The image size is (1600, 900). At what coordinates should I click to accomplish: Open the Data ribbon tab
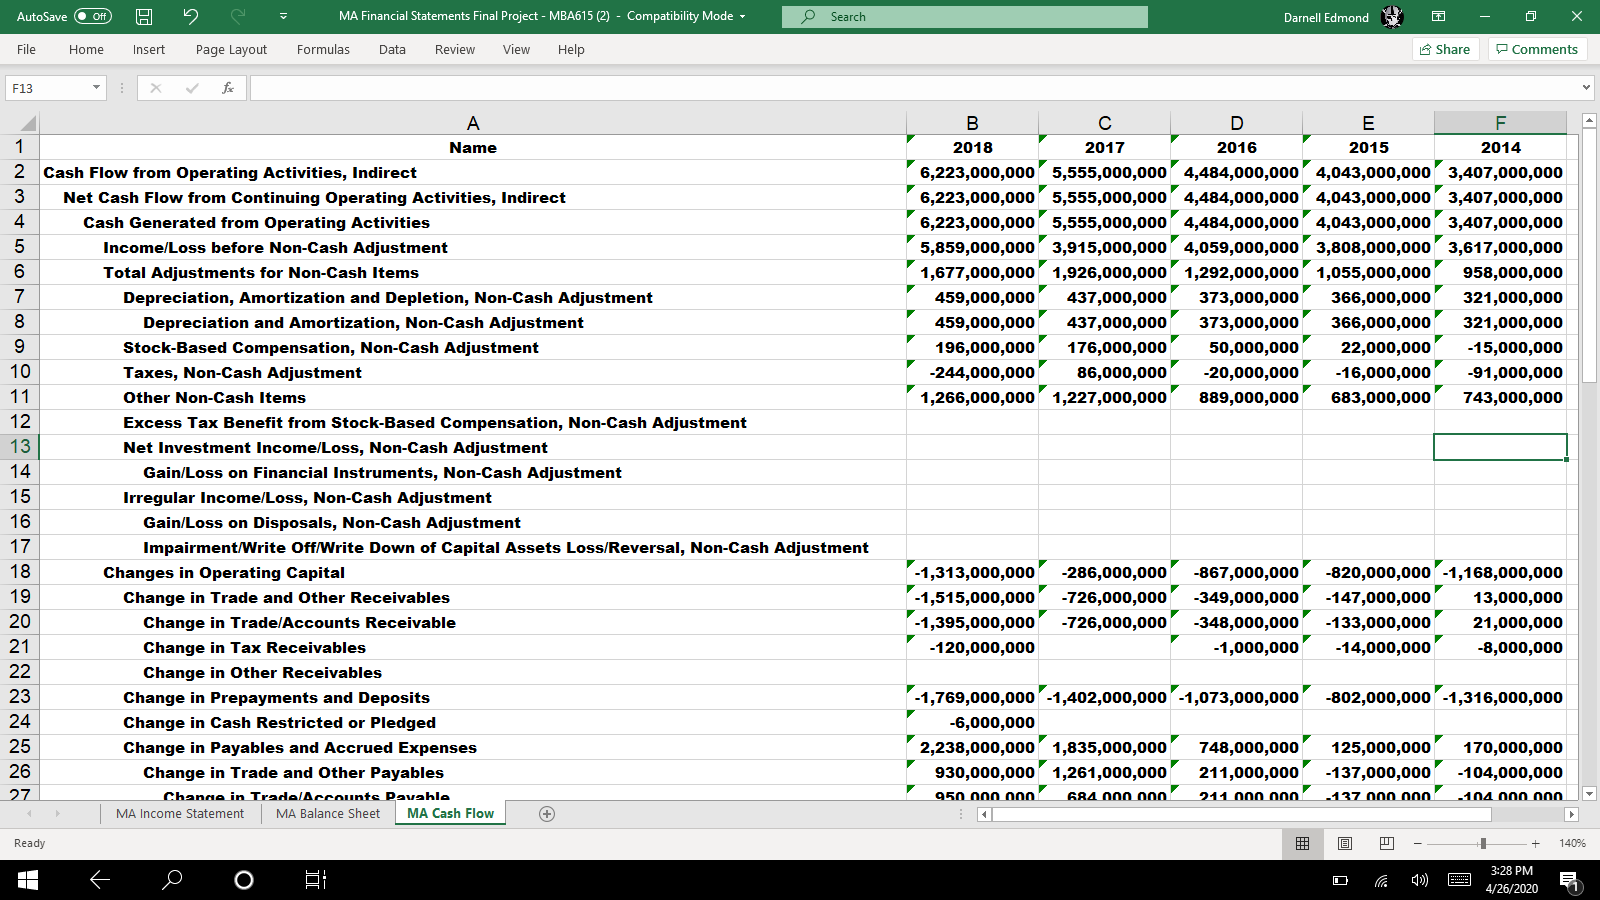(392, 49)
